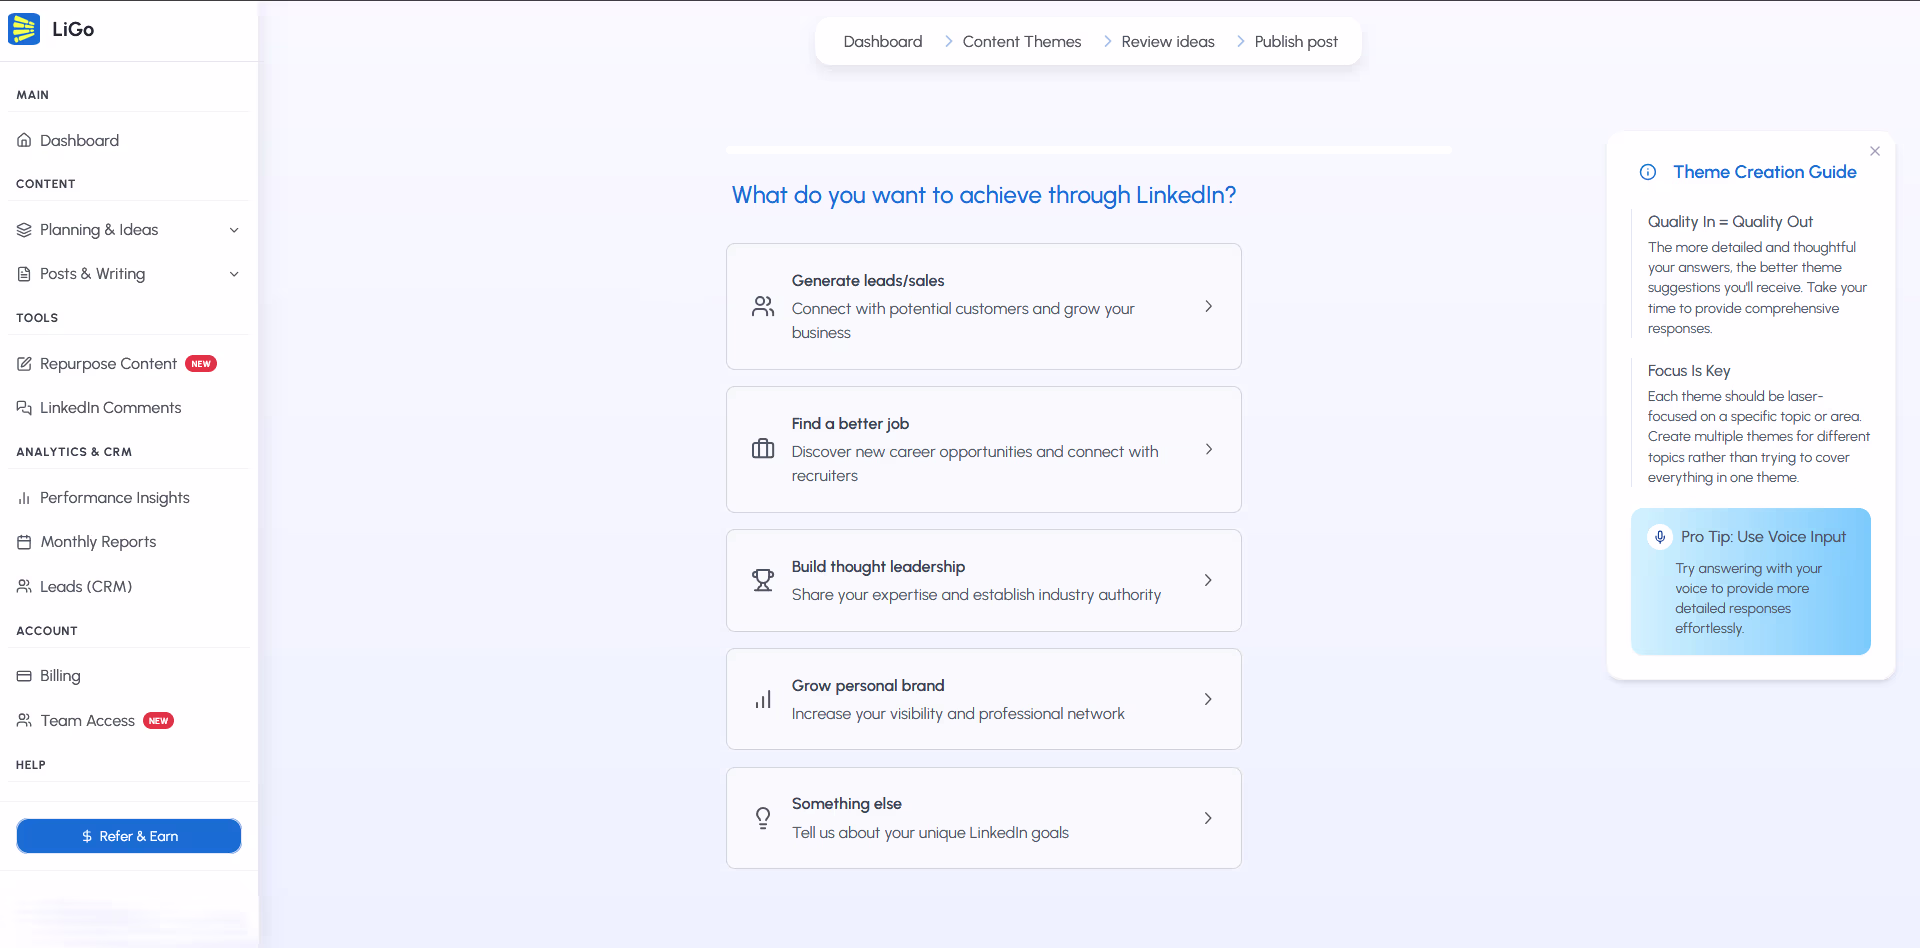
Task: Click the Billing credit card icon
Action: [24, 676]
